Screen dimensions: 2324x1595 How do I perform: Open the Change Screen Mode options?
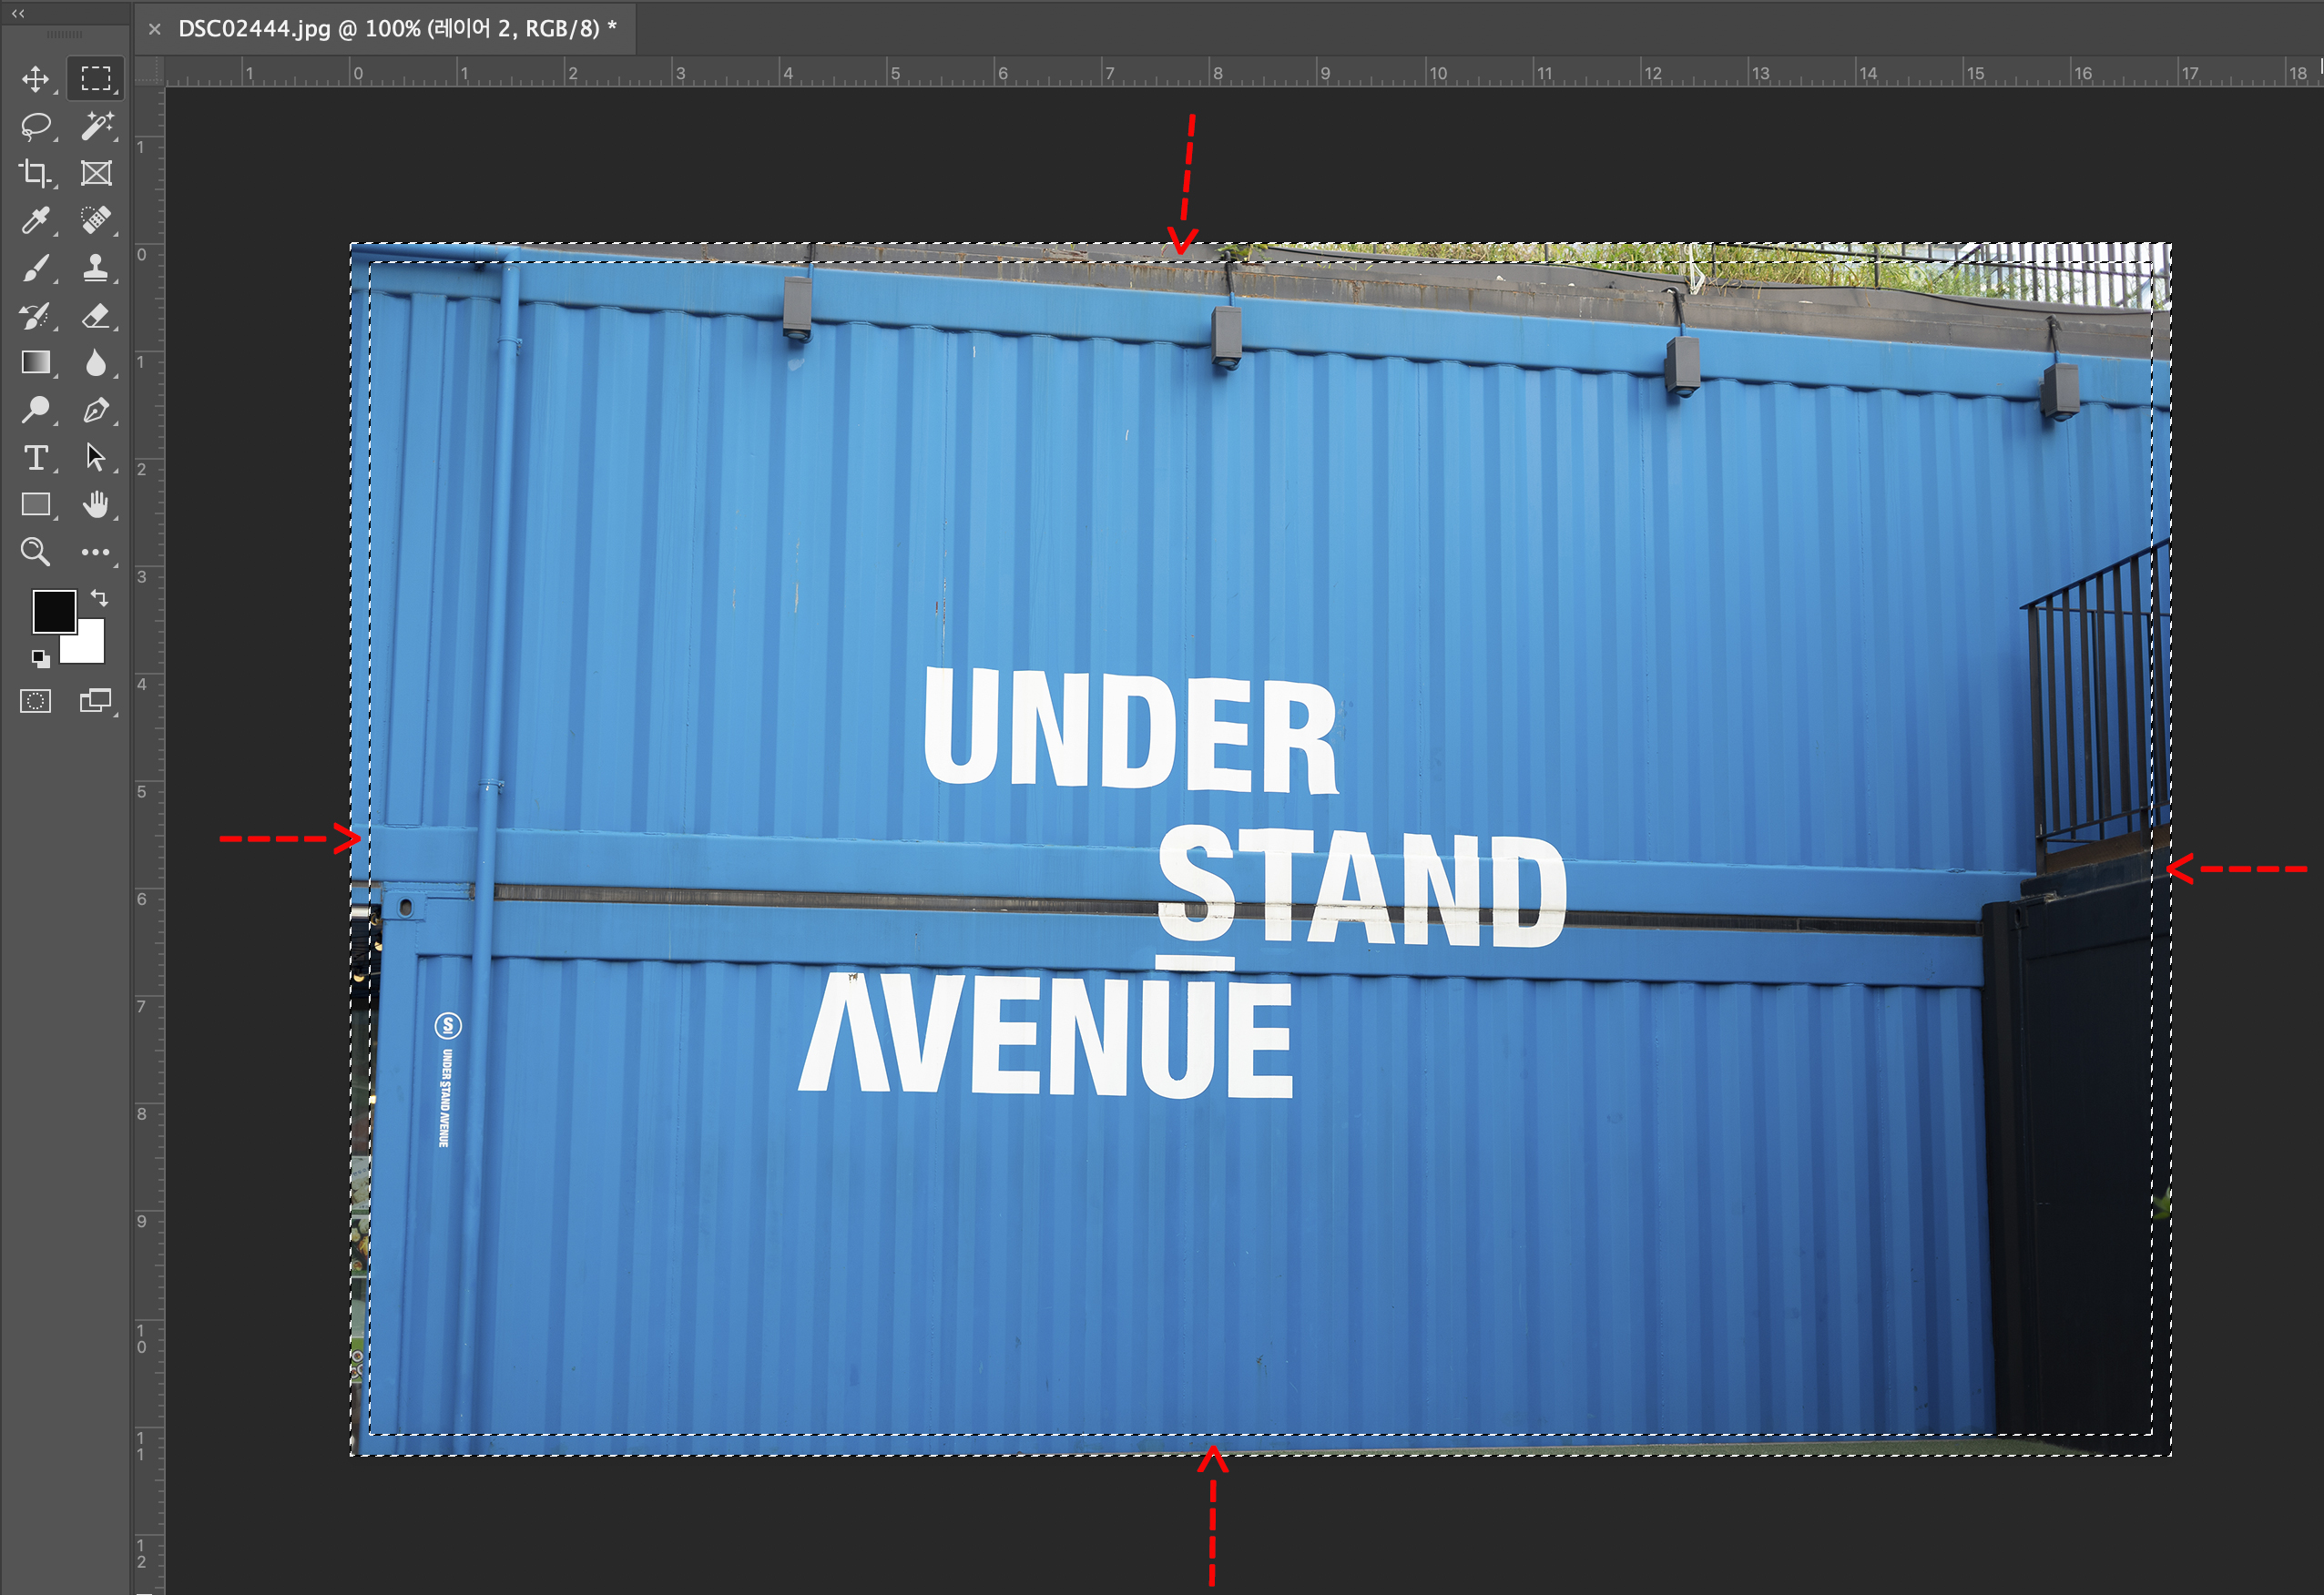tap(96, 701)
